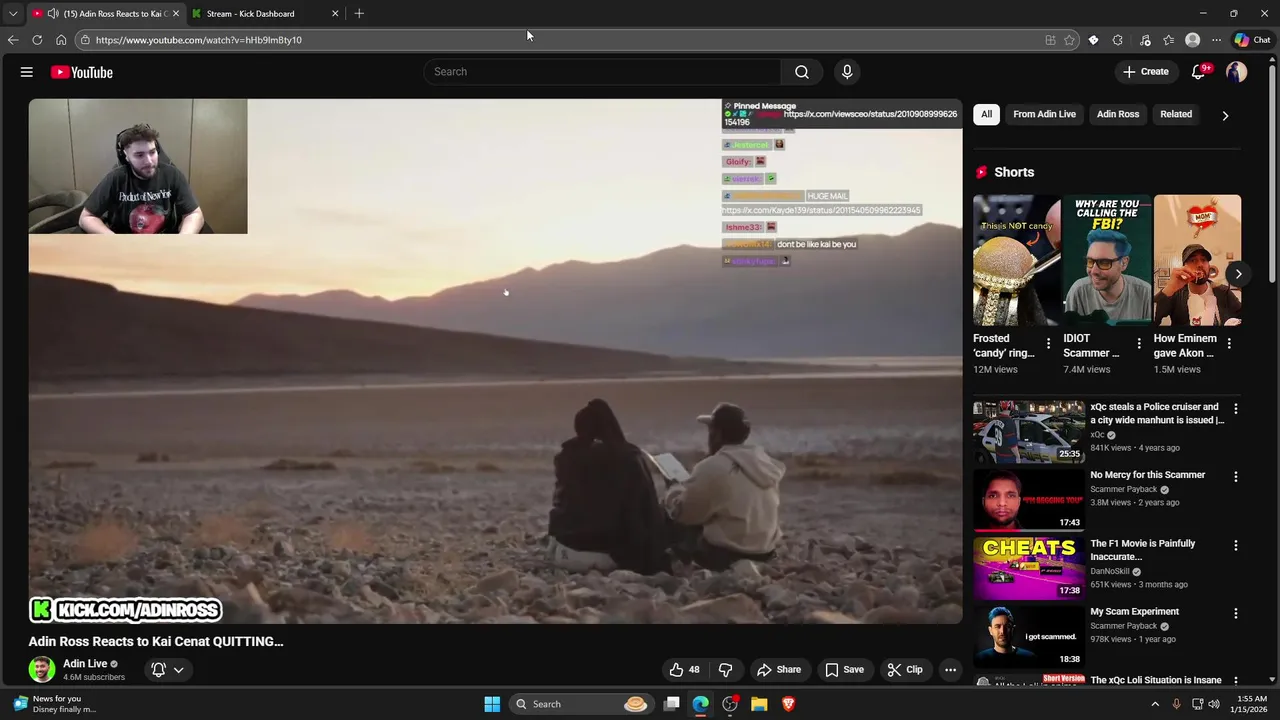Select the Adin Ross filter chip

[1118, 114]
